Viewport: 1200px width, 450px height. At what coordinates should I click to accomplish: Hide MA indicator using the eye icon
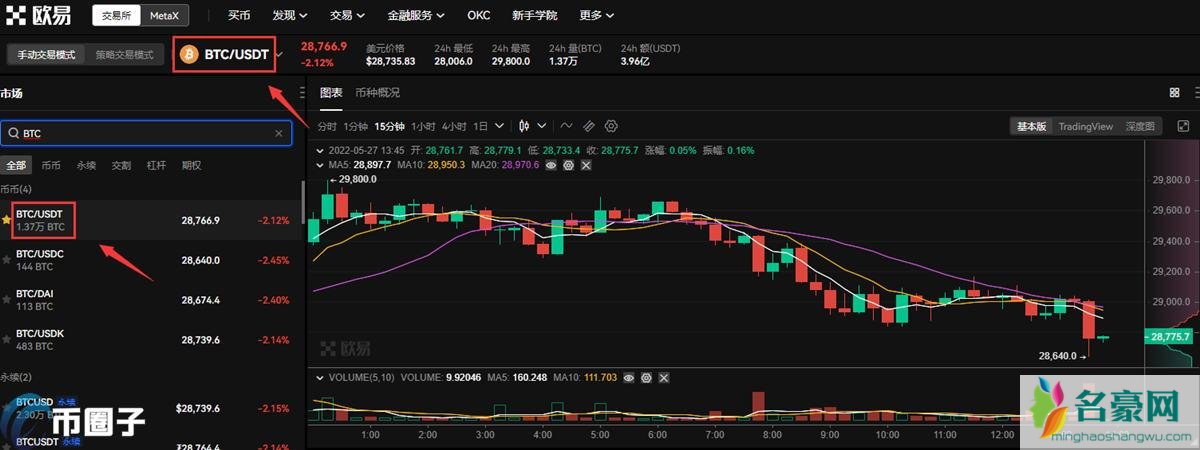tap(551, 165)
